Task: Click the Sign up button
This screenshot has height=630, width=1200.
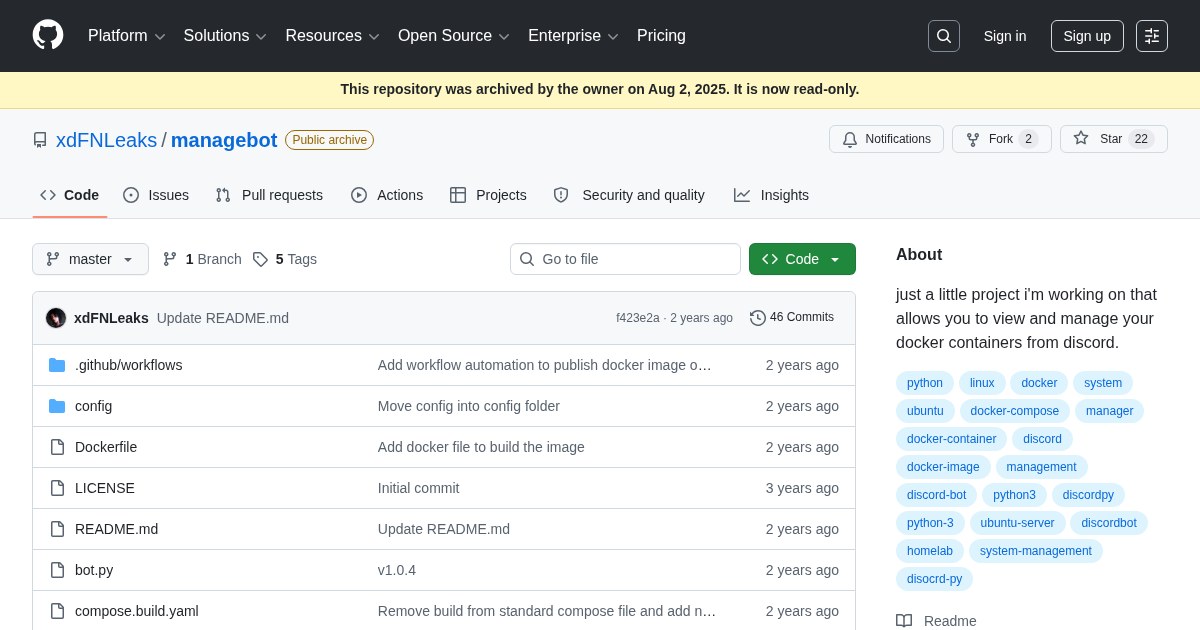Action: (1087, 36)
